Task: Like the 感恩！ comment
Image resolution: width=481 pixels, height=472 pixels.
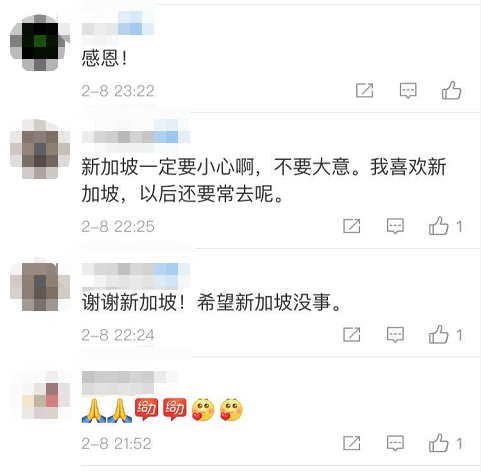Action: click(x=451, y=90)
